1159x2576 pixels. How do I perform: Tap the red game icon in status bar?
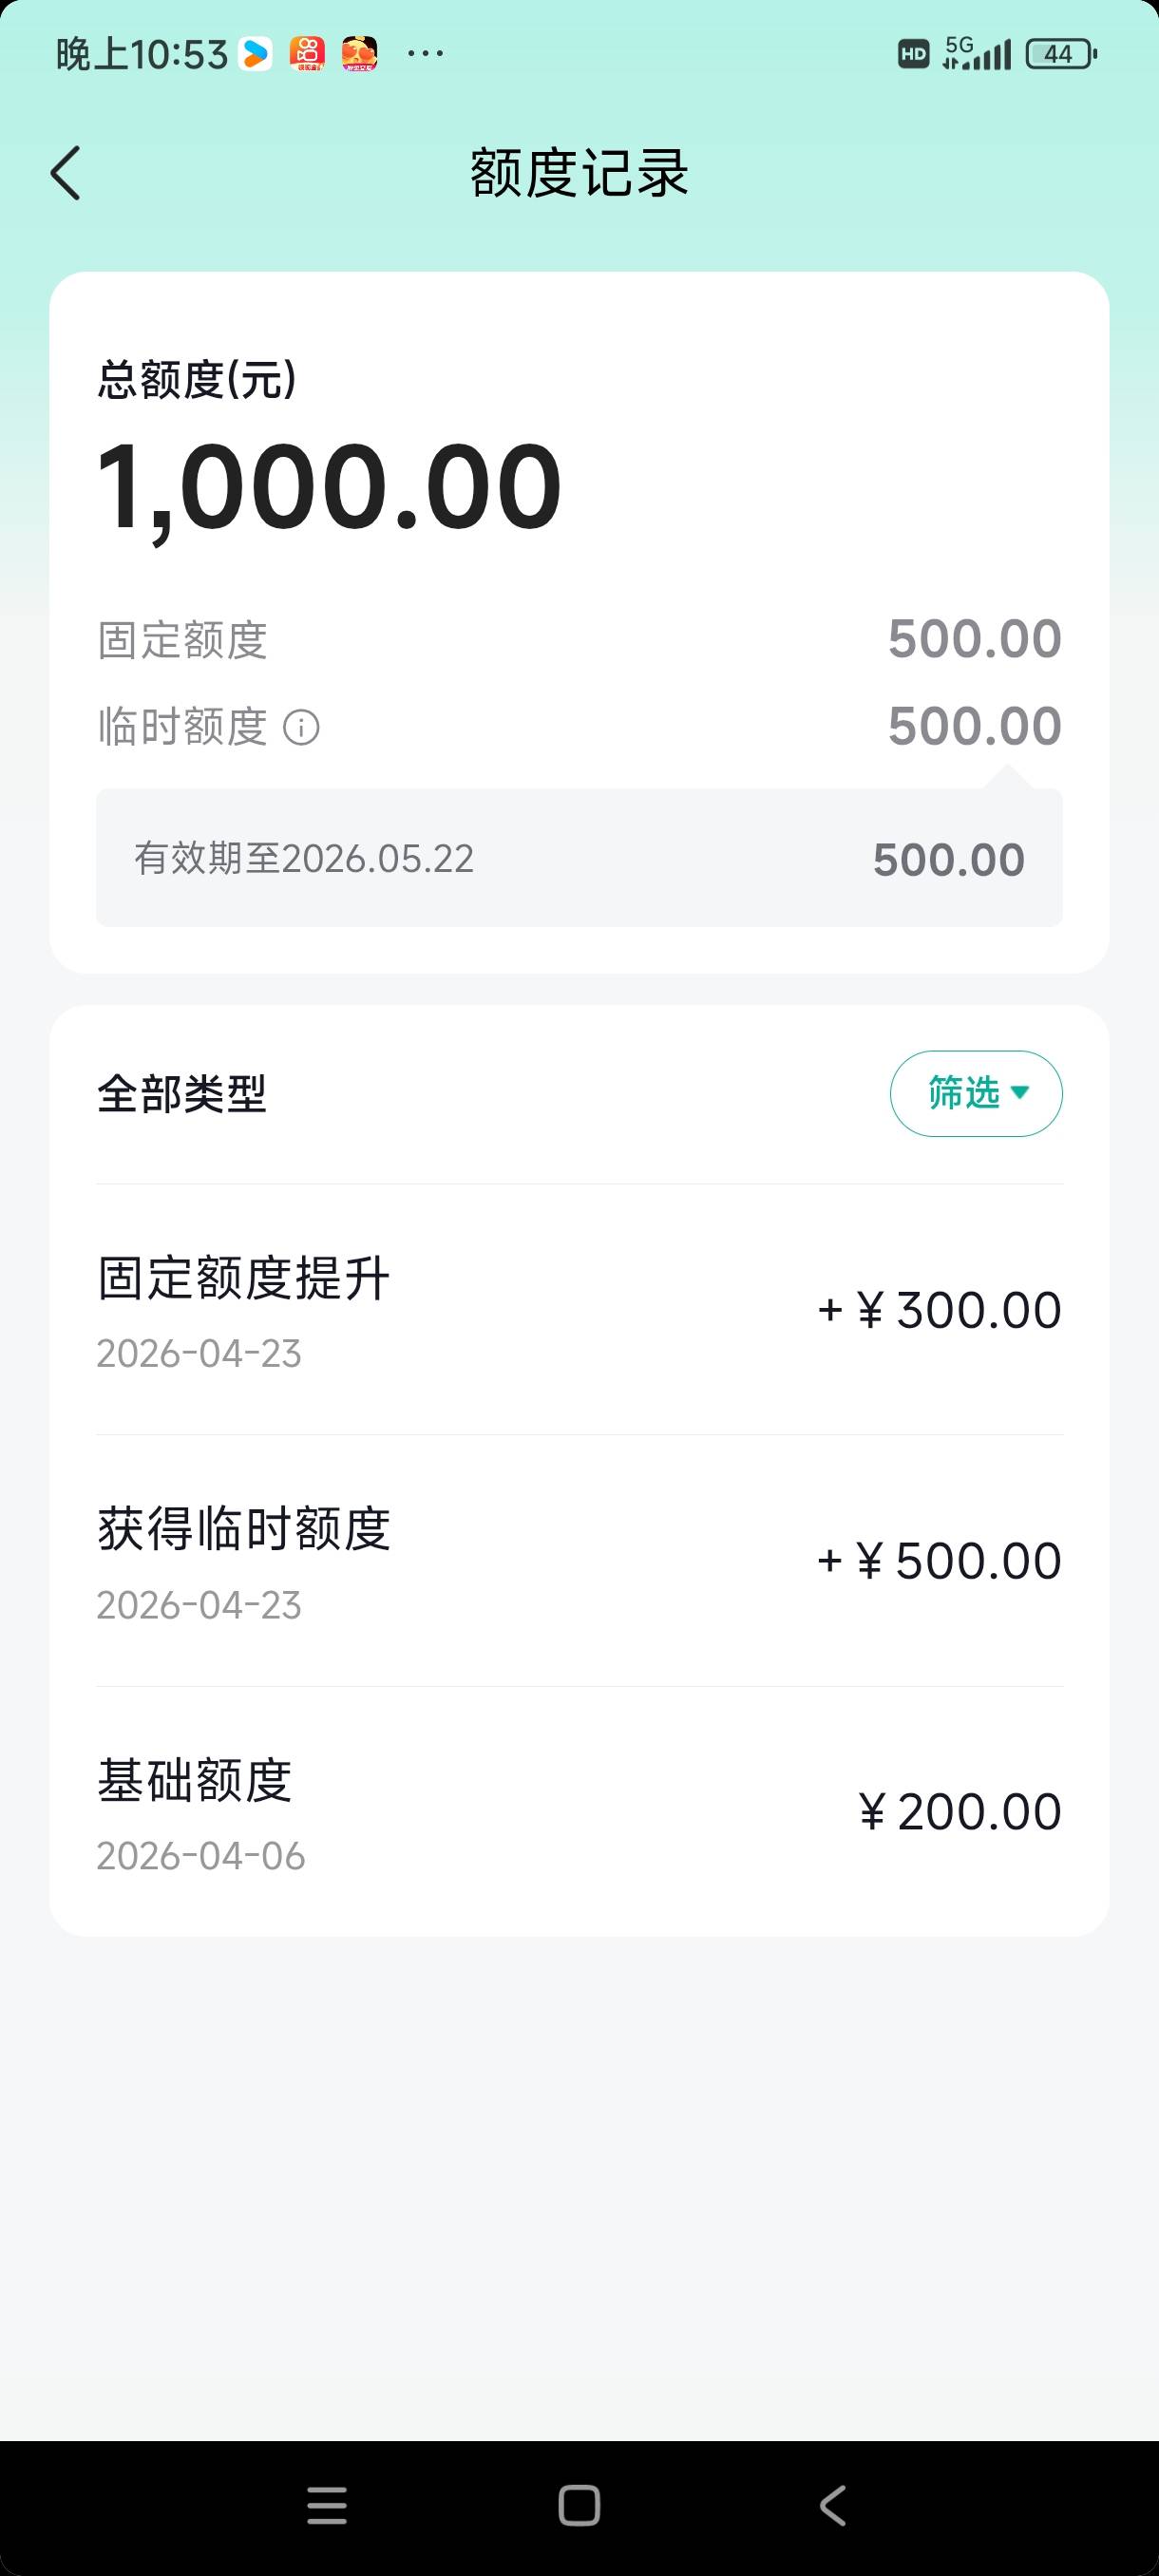pyautogui.click(x=360, y=54)
